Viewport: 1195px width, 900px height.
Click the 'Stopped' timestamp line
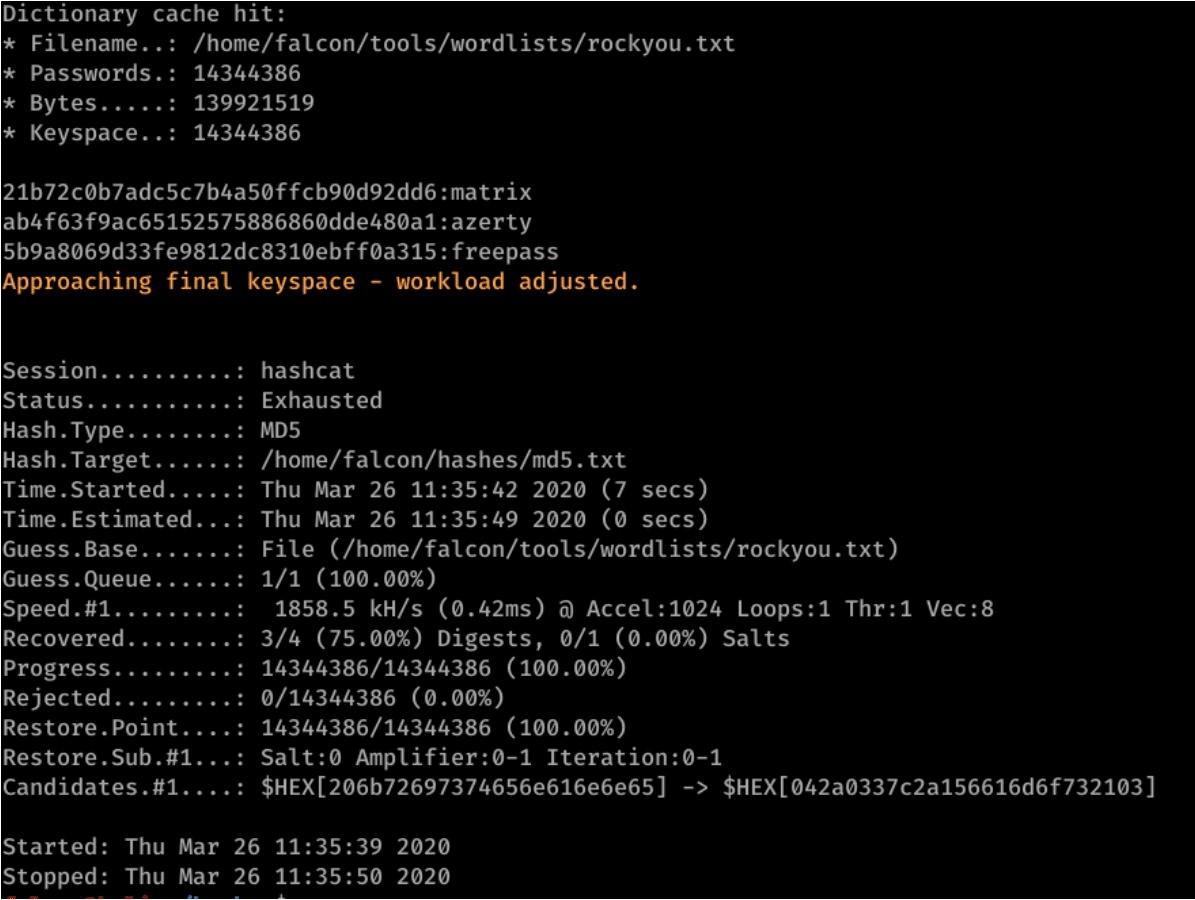click(226, 877)
